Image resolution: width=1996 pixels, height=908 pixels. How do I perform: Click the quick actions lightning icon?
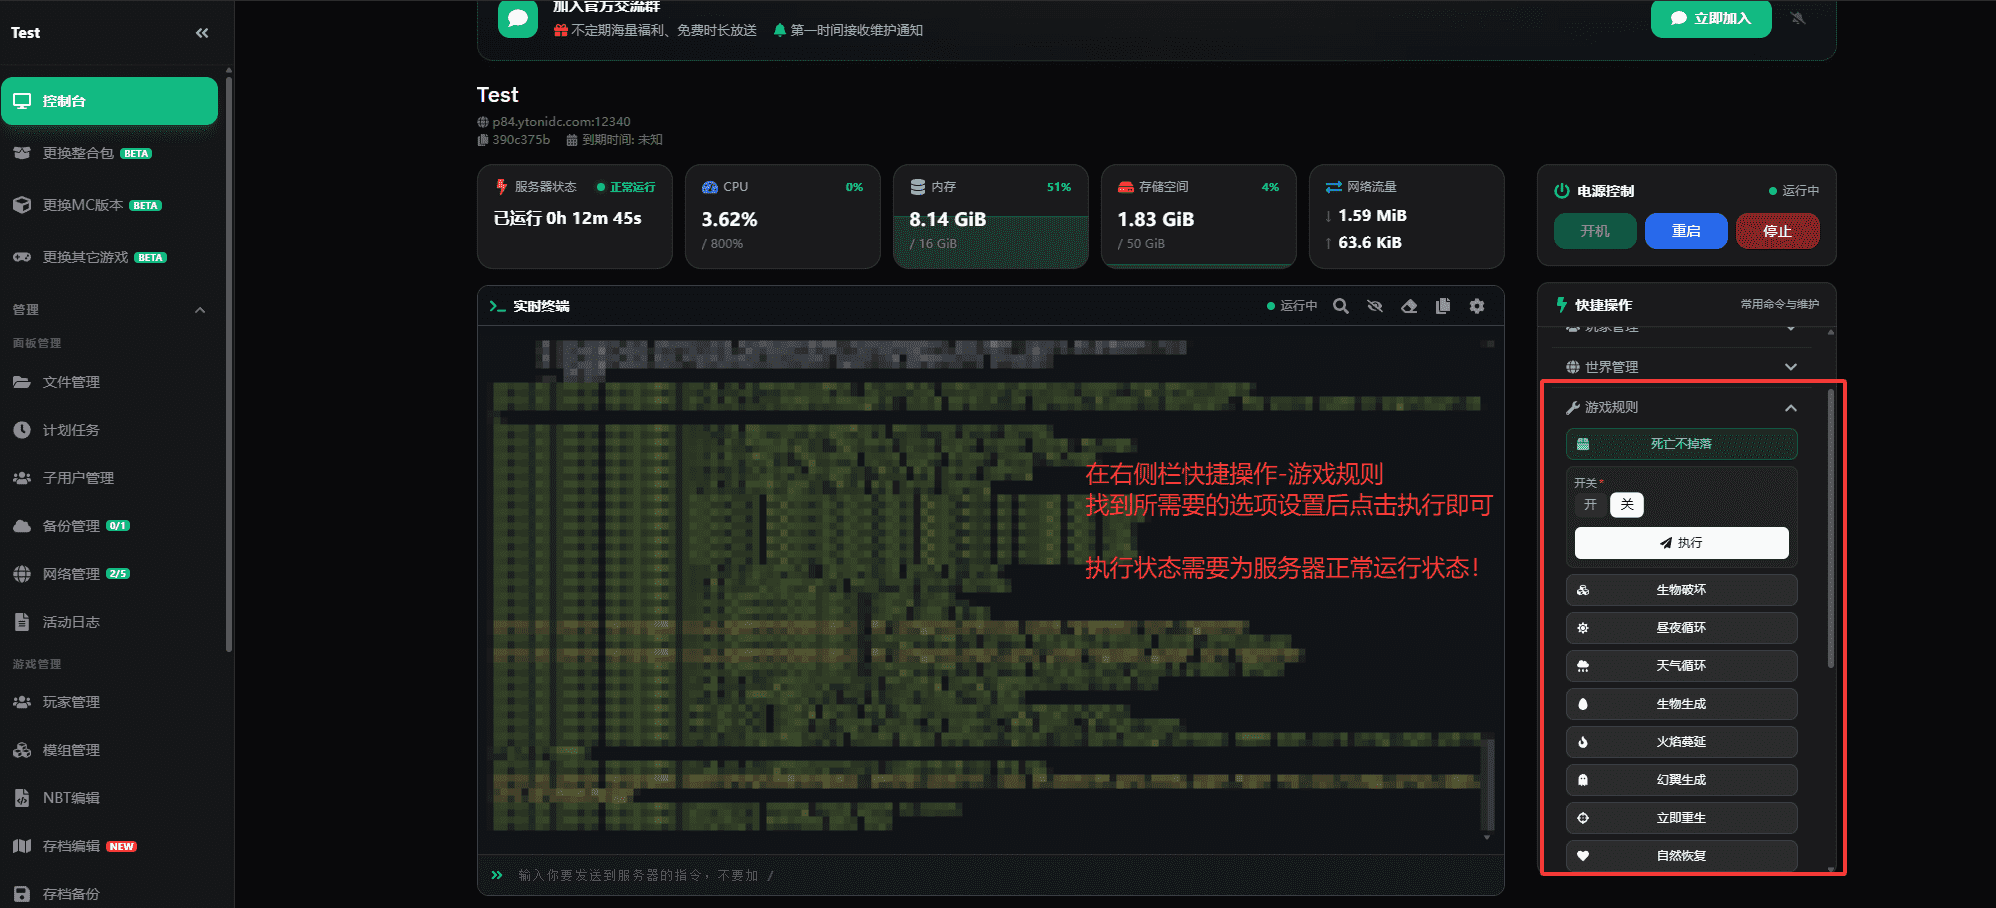point(1562,305)
